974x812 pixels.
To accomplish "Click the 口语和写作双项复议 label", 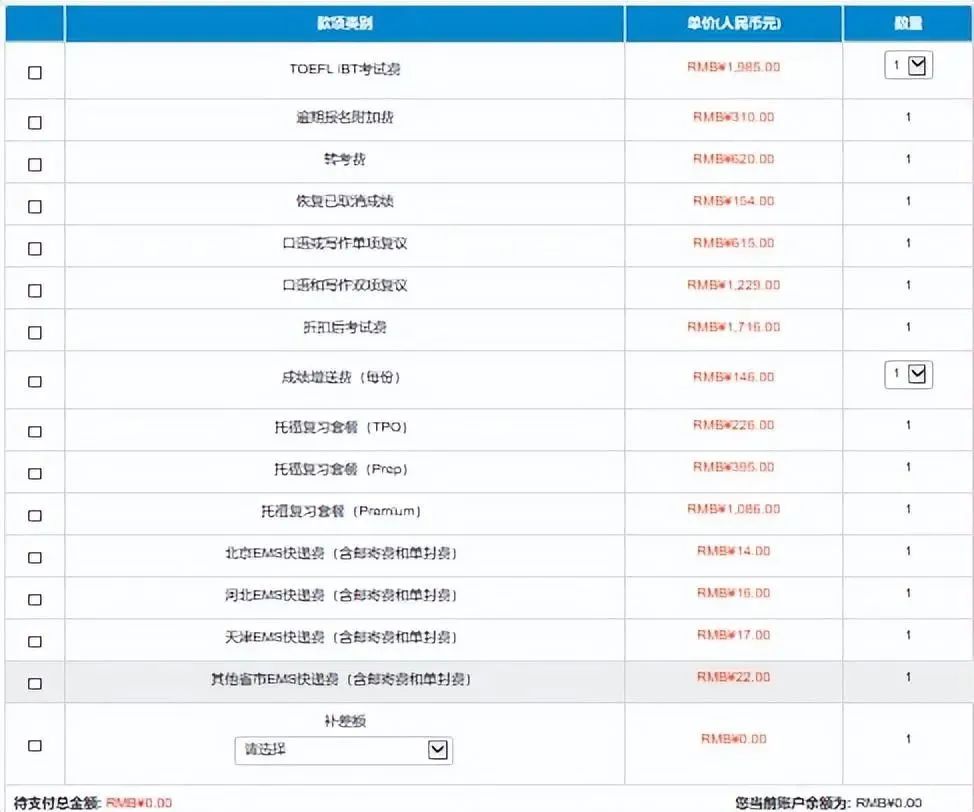I will click(x=345, y=285).
